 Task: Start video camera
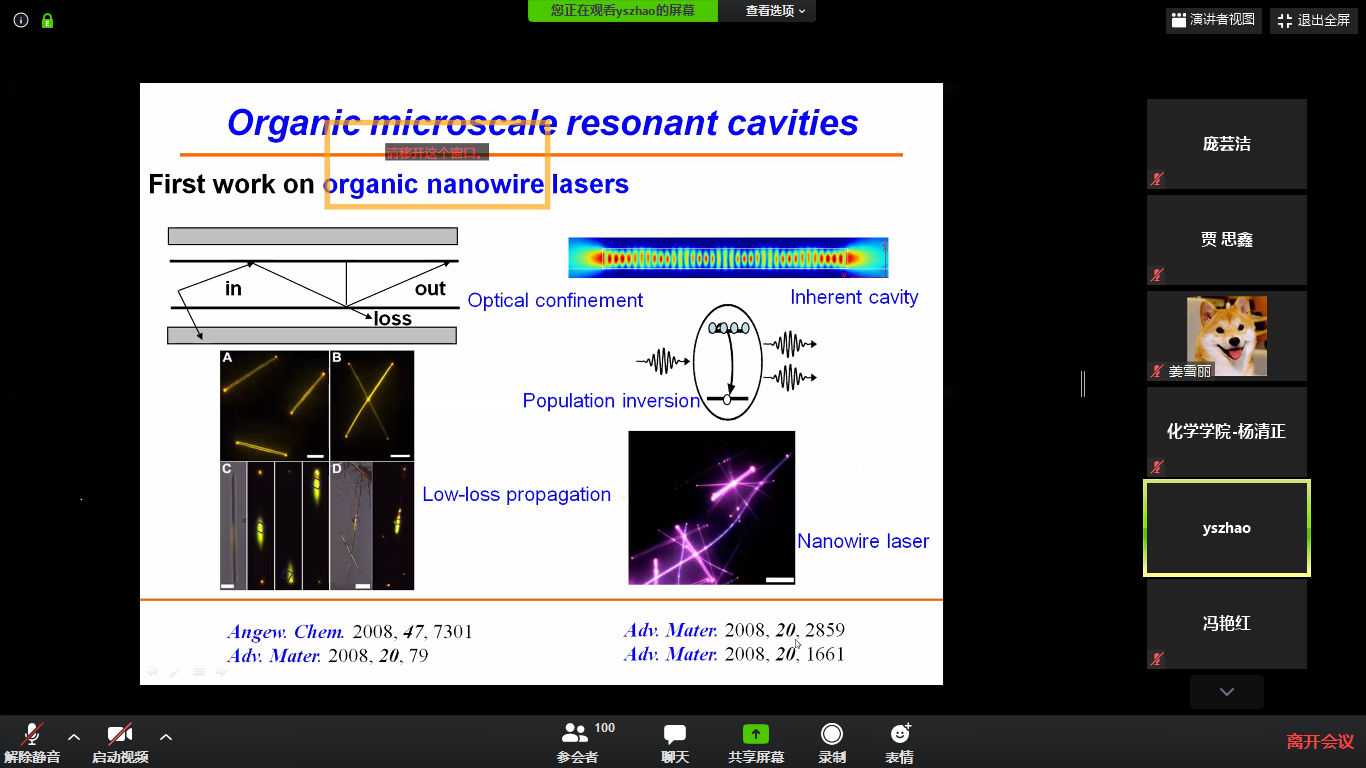120,735
